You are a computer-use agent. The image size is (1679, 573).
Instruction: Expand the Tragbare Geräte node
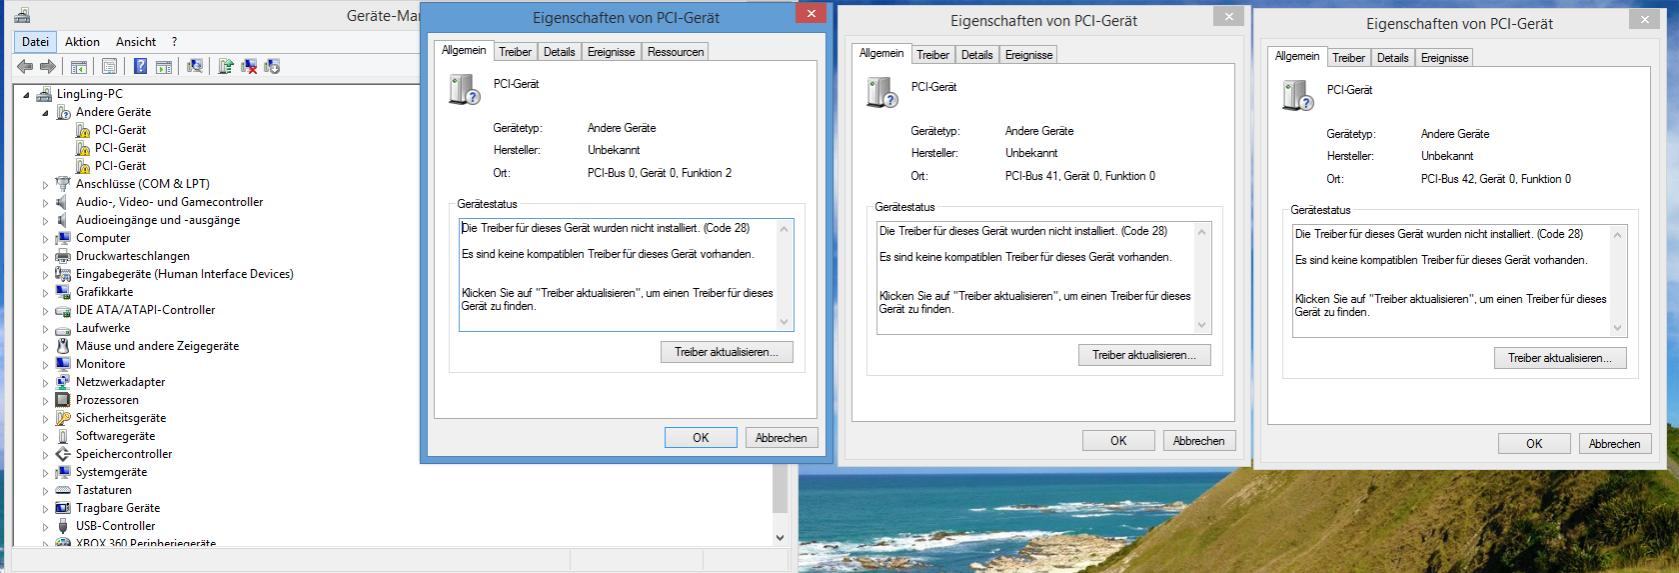(45, 508)
